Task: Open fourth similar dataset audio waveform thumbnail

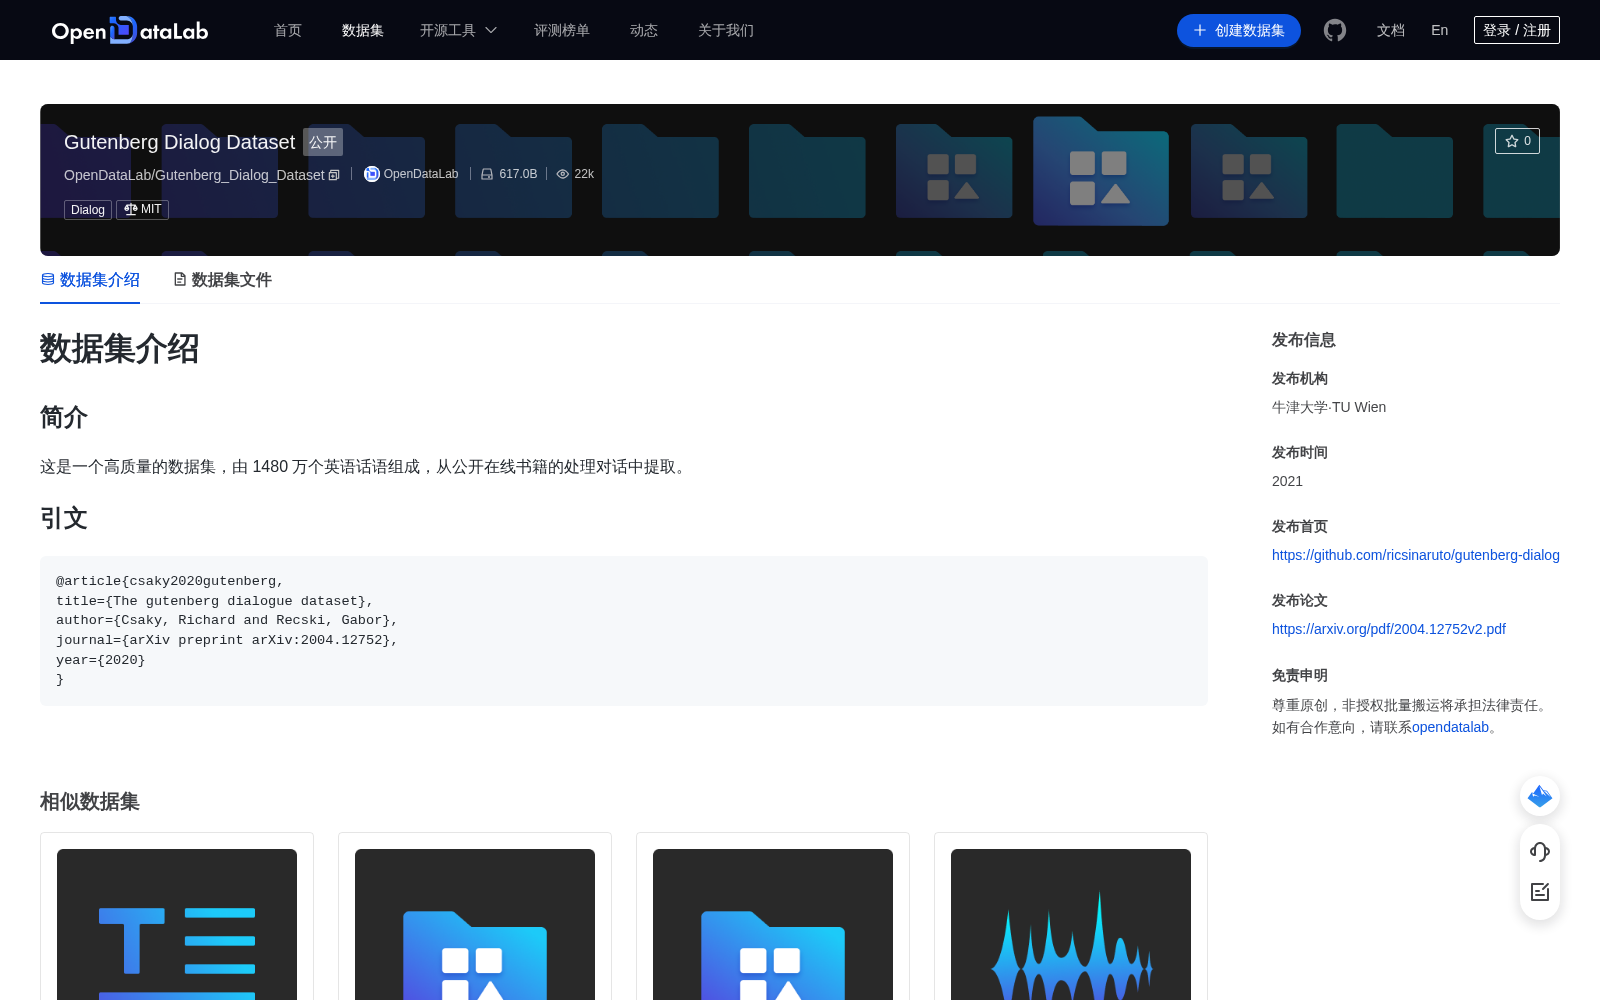Action: pyautogui.click(x=1071, y=924)
